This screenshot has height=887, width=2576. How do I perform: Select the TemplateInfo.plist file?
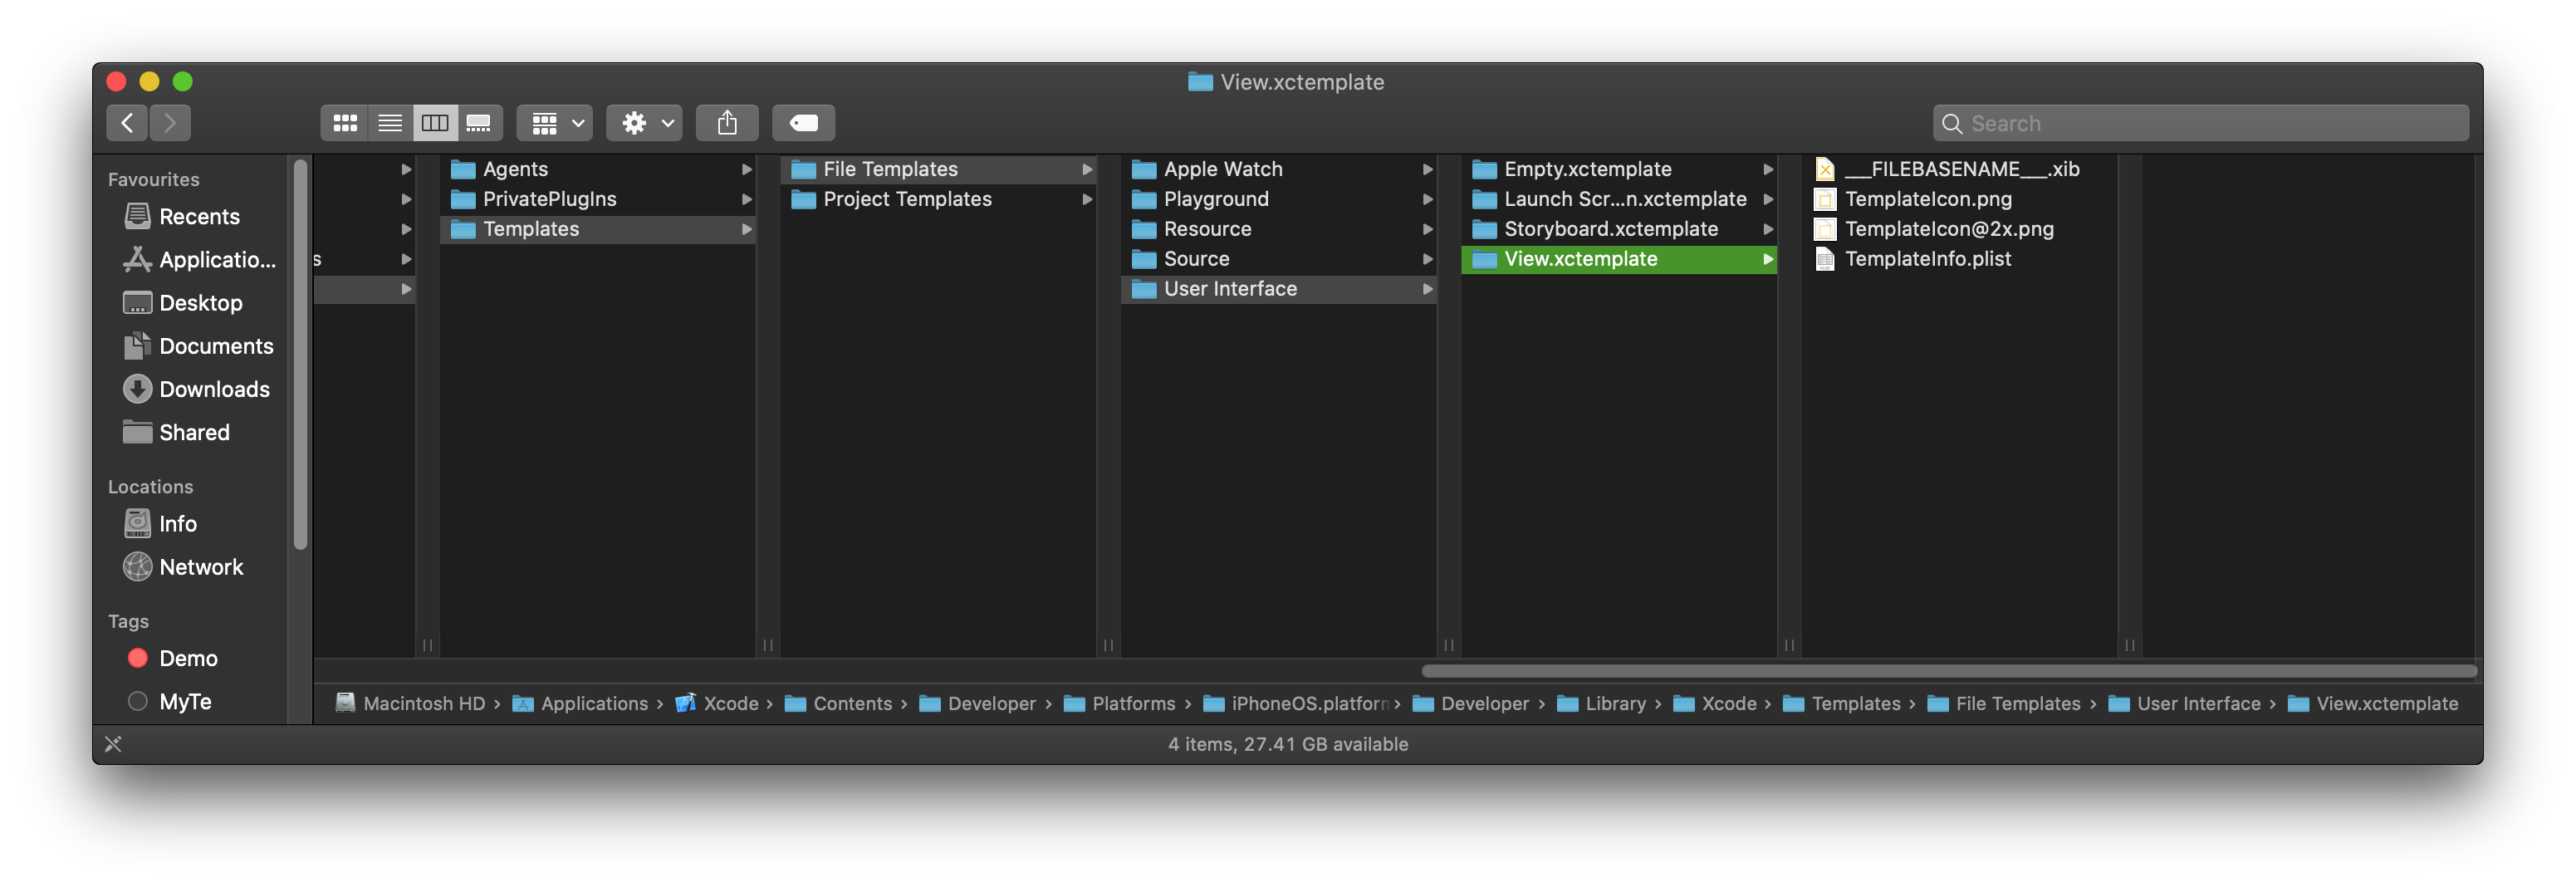click(1927, 259)
